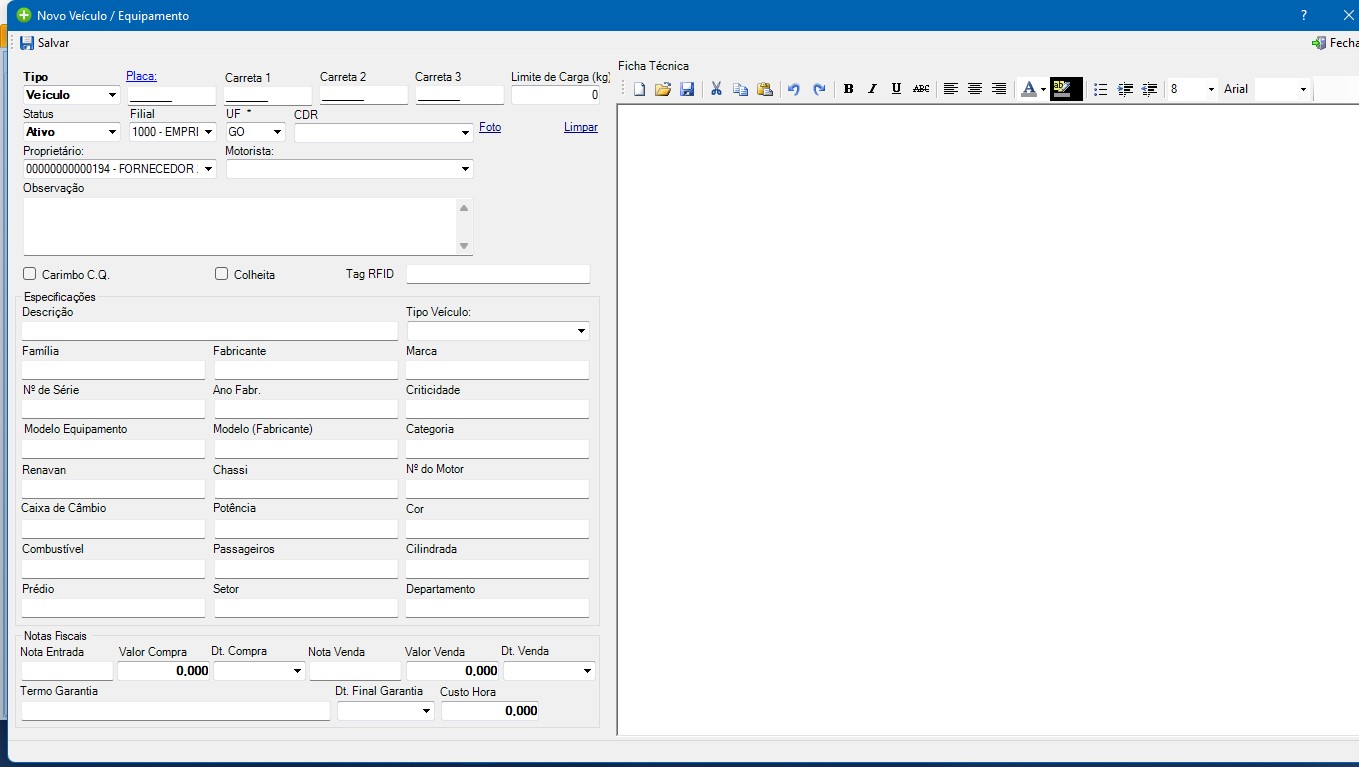Screen dimensions: 1359x767
Task: Enable the Carimbo C.Q. checkbox
Action: pos(30,274)
